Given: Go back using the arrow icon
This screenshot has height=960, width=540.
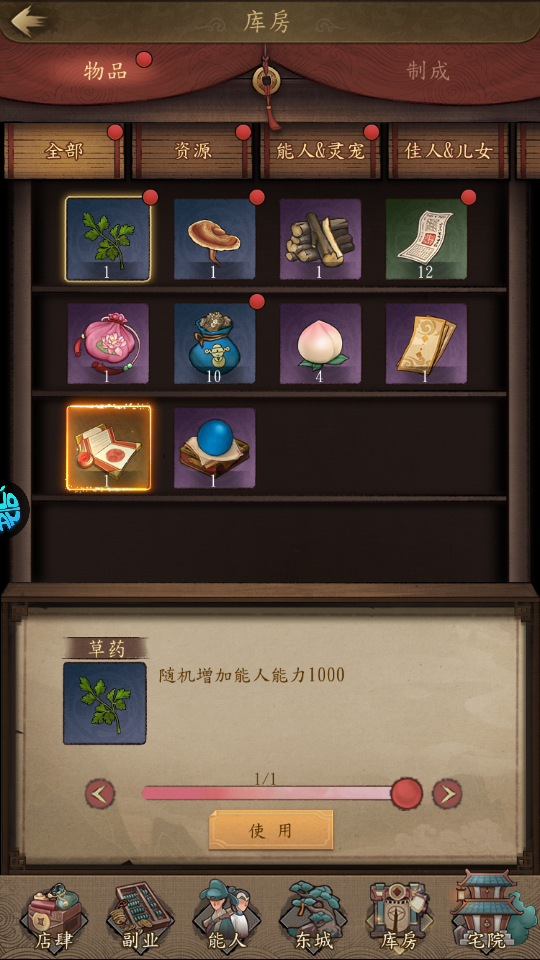Looking at the screenshot, I should pyautogui.click(x=29, y=21).
